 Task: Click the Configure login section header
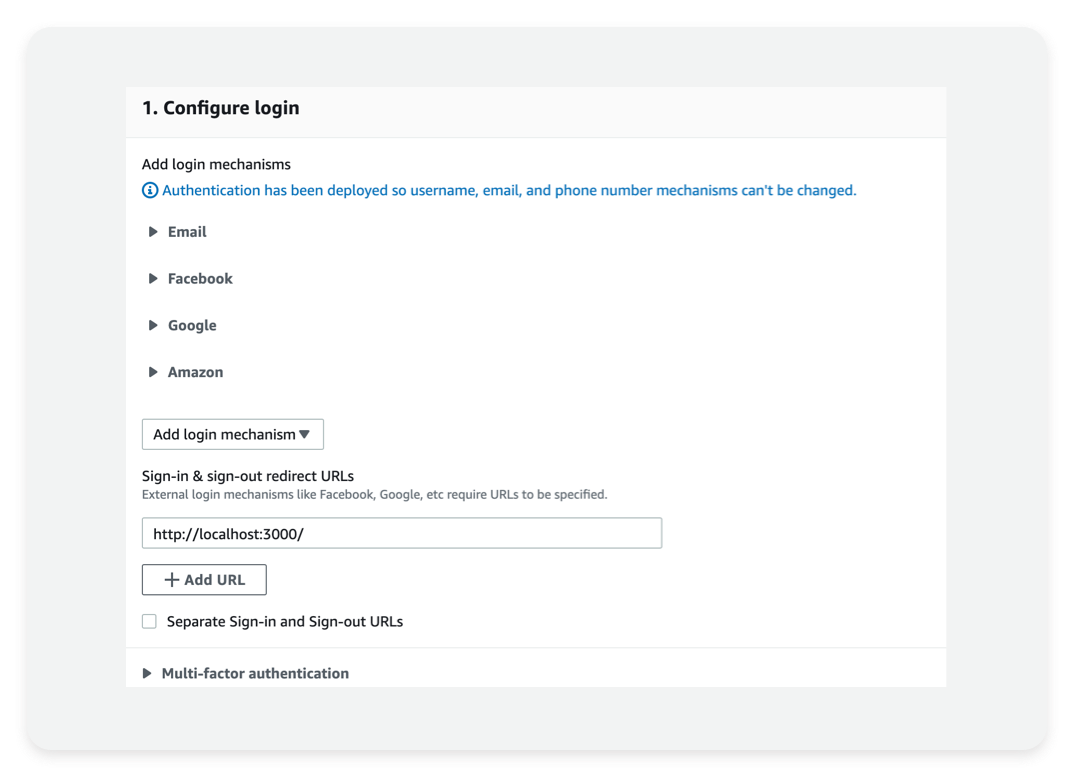tap(221, 108)
